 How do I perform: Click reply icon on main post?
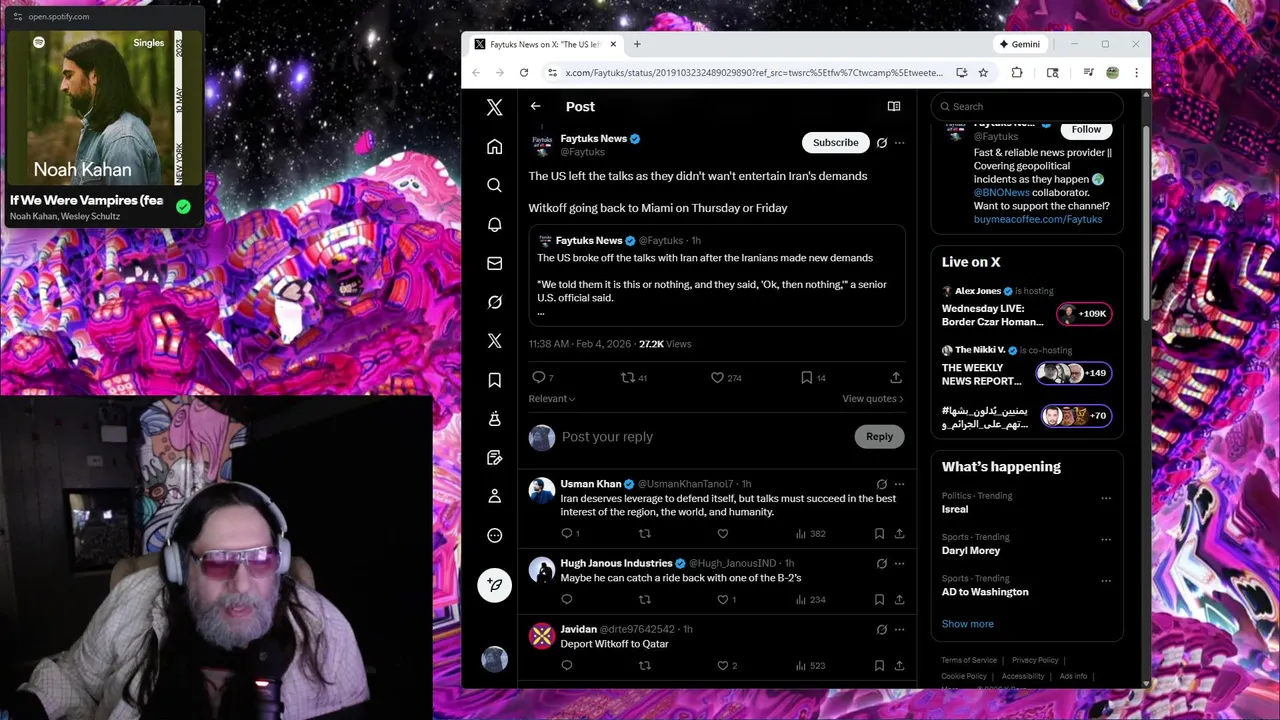point(538,377)
